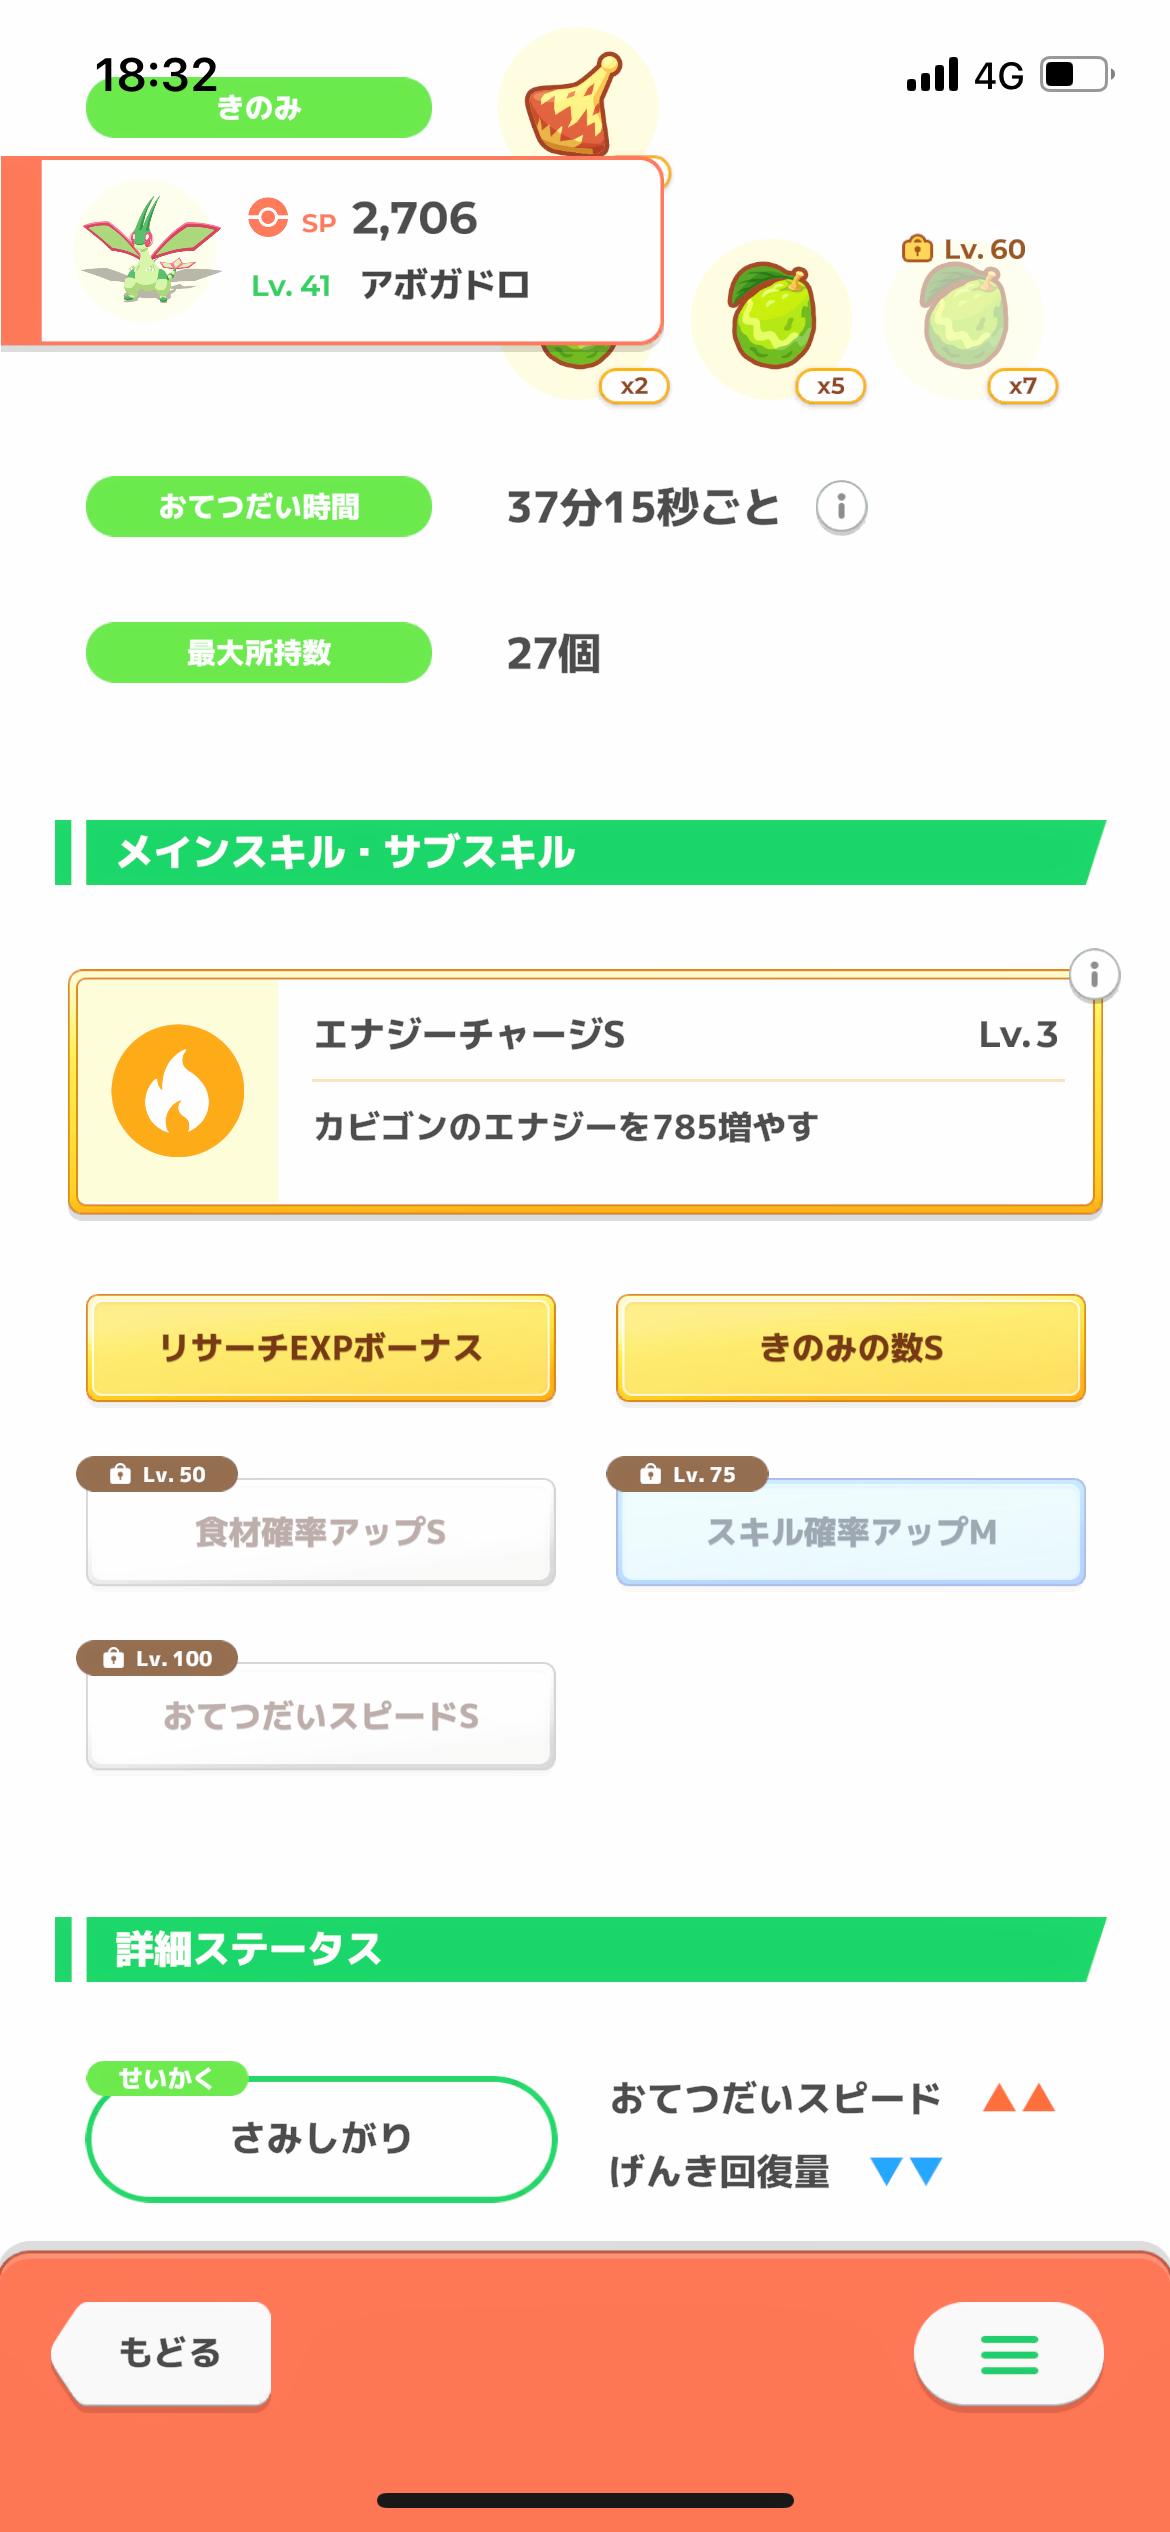Tap the spiky red ingredient icon at top
1170x2532 pixels.
tap(575, 104)
